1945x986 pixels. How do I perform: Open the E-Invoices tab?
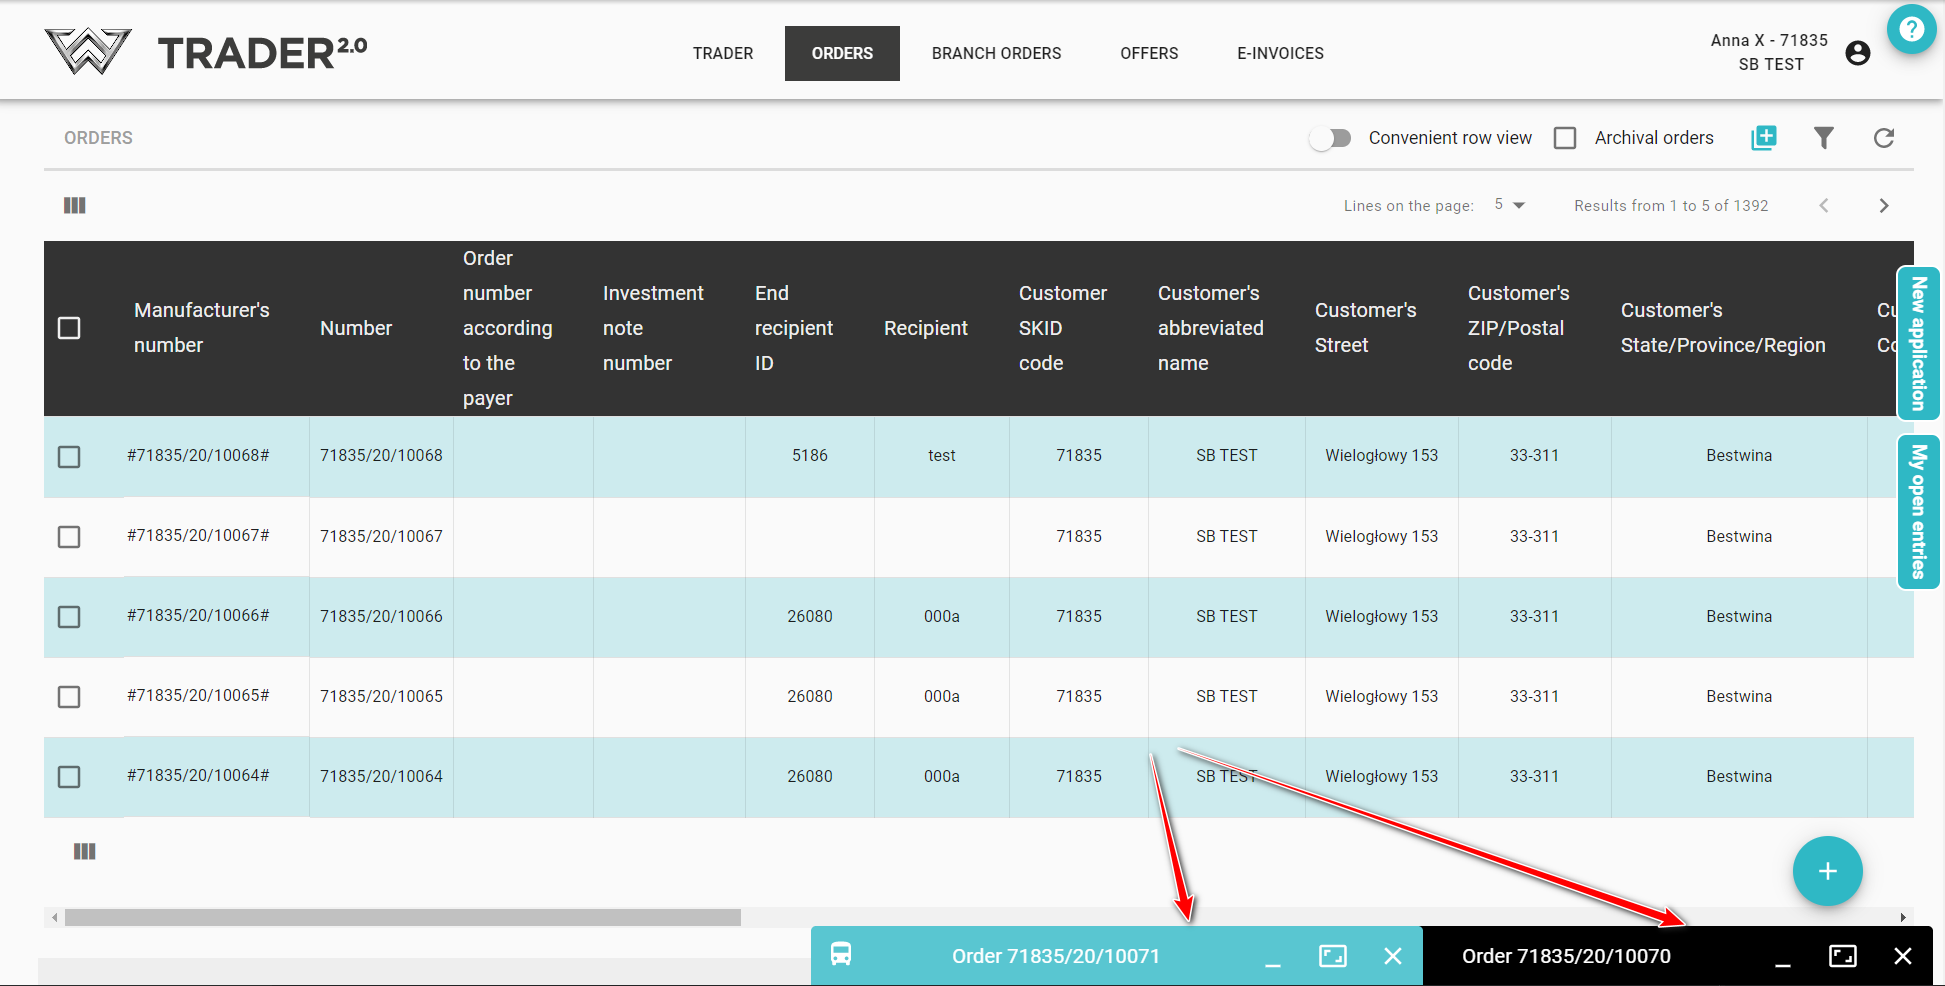click(x=1280, y=53)
